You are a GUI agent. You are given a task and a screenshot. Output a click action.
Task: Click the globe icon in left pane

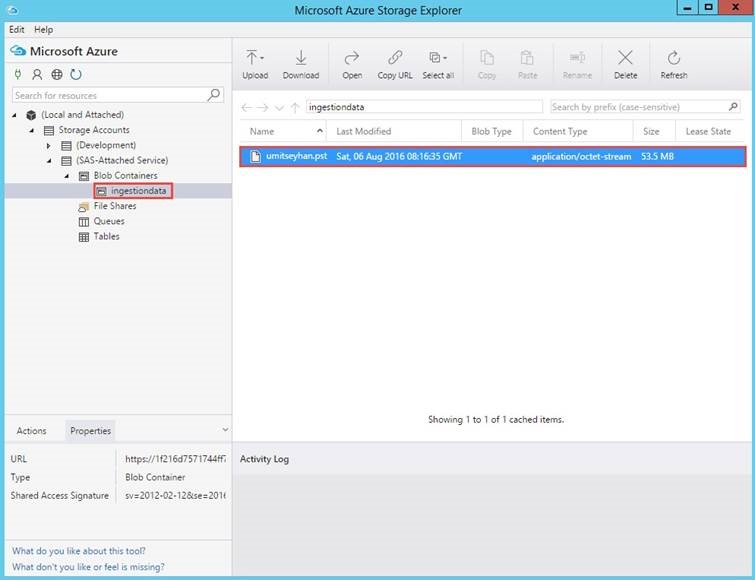pos(57,74)
